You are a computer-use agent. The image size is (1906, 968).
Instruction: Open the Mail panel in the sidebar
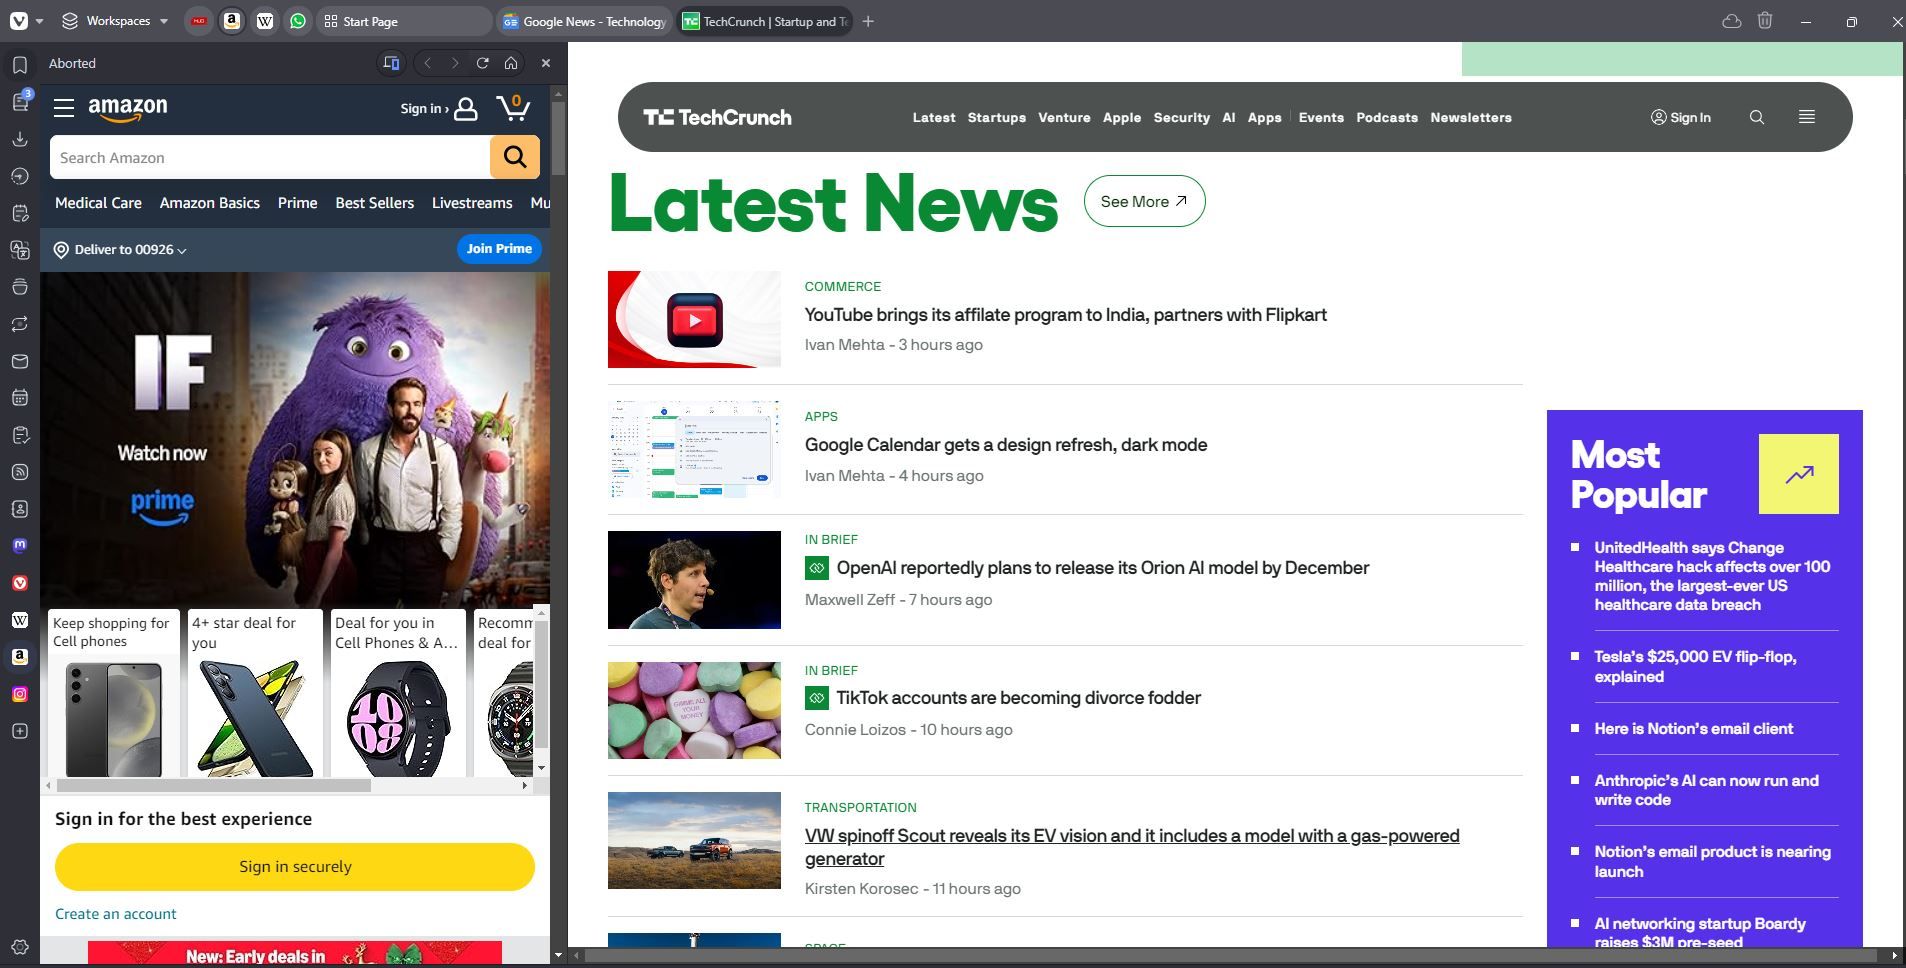pyautogui.click(x=19, y=361)
